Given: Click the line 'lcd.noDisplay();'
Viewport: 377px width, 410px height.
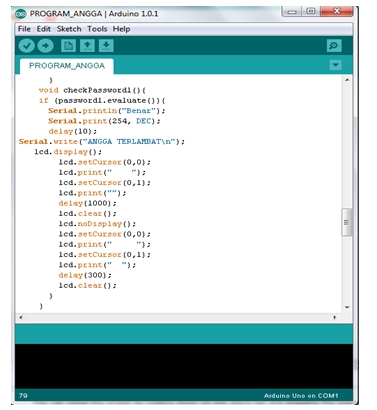Looking at the screenshot, I should (x=97, y=224).
